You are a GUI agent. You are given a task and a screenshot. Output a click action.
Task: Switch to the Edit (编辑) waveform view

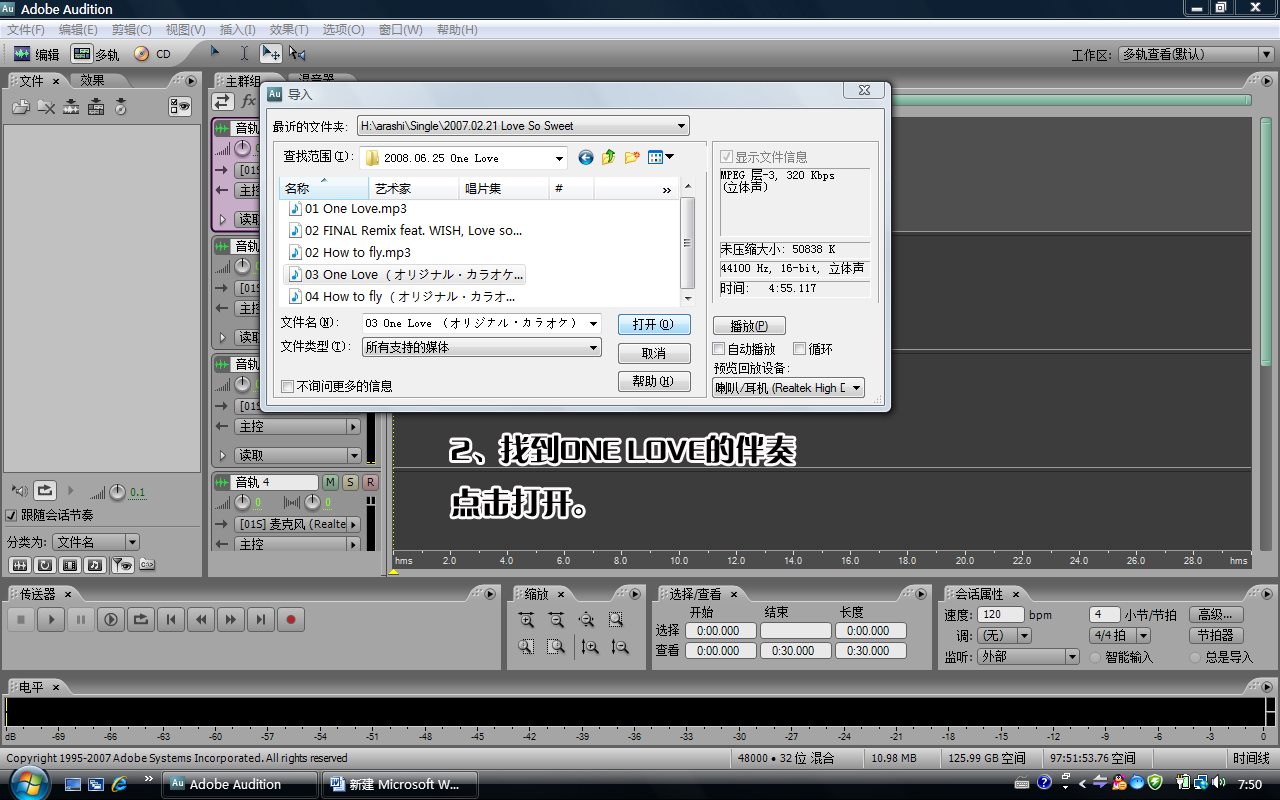[x=37, y=54]
